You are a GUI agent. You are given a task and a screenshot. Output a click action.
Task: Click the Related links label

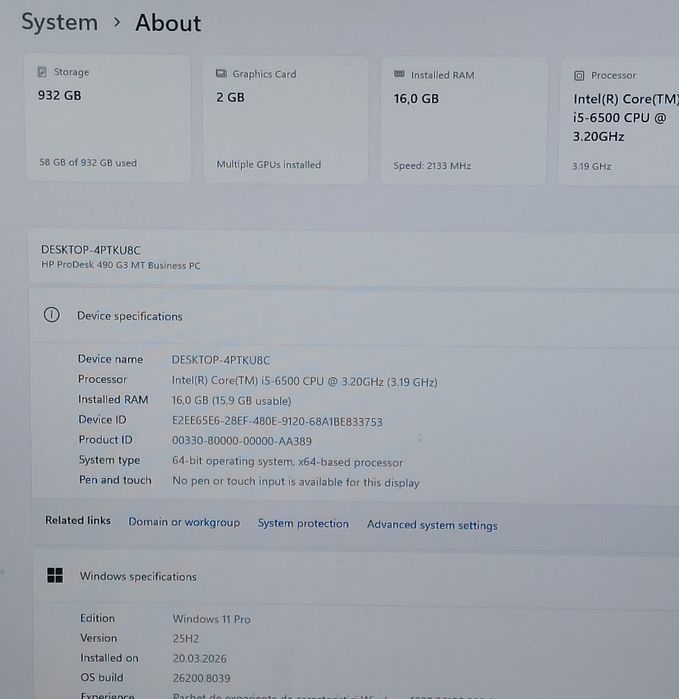pyautogui.click(x=78, y=520)
